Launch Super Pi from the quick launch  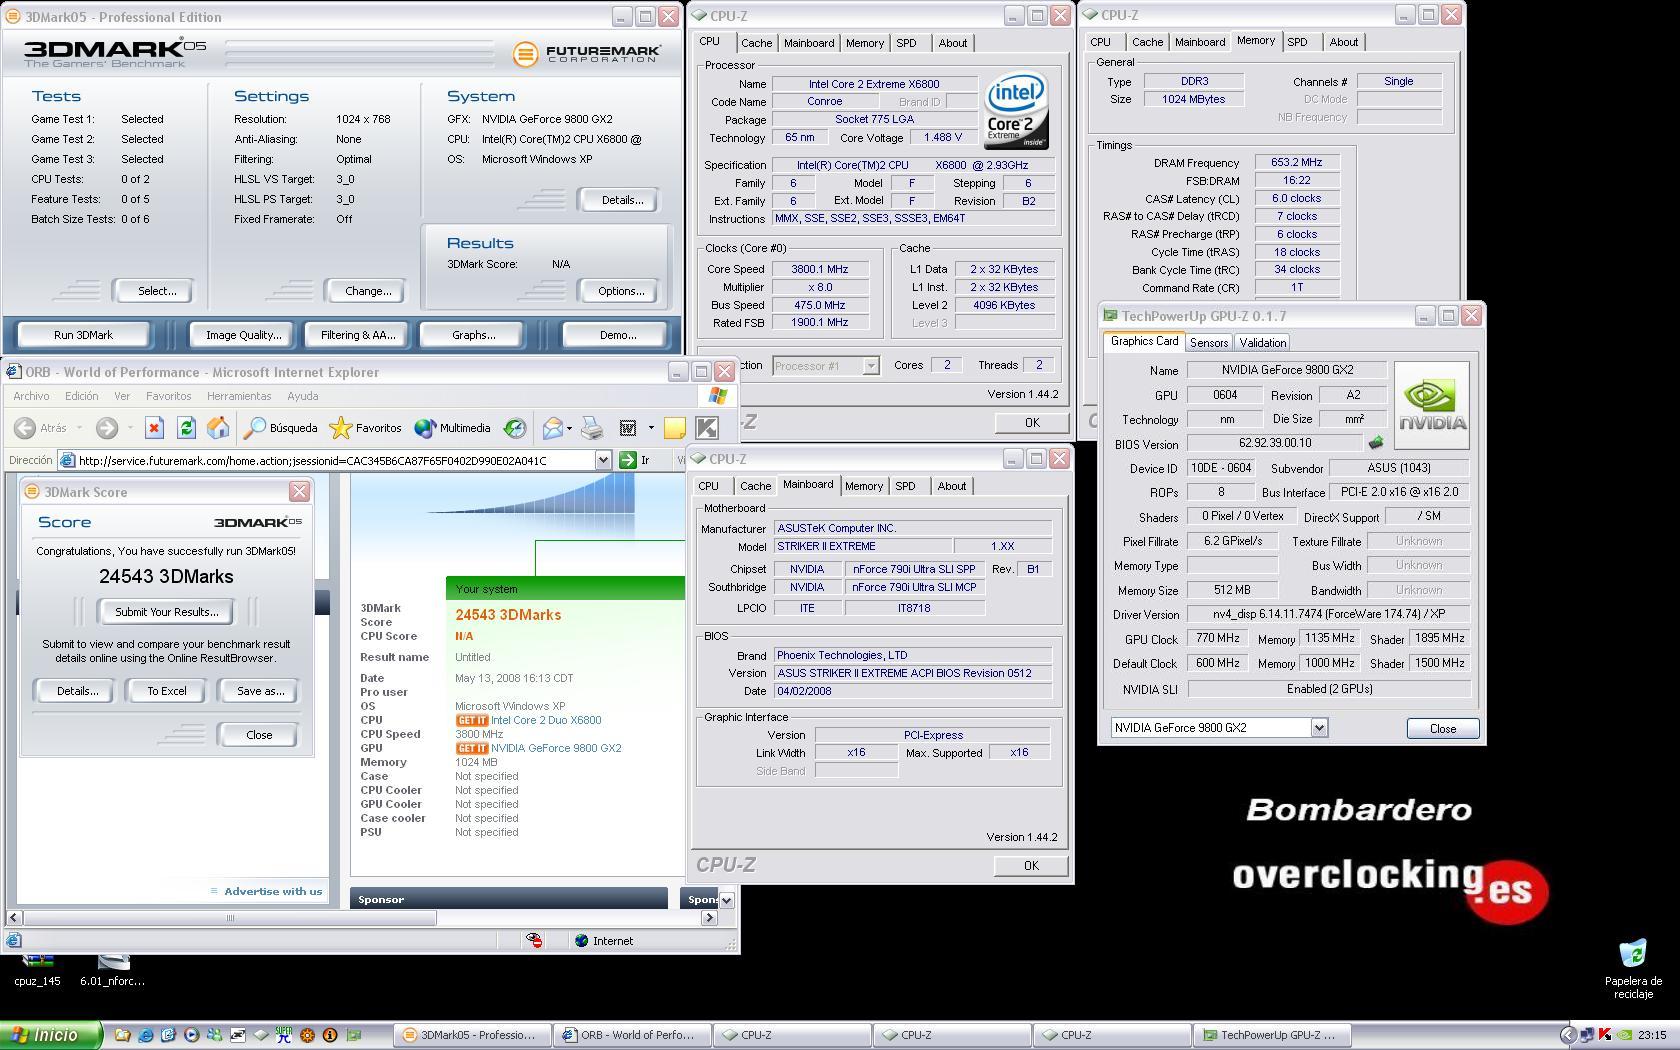(284, 1035)
